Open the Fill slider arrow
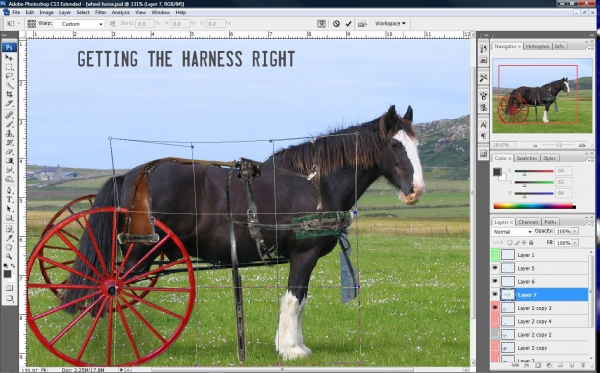600x373 pixels. click(575, 243)
